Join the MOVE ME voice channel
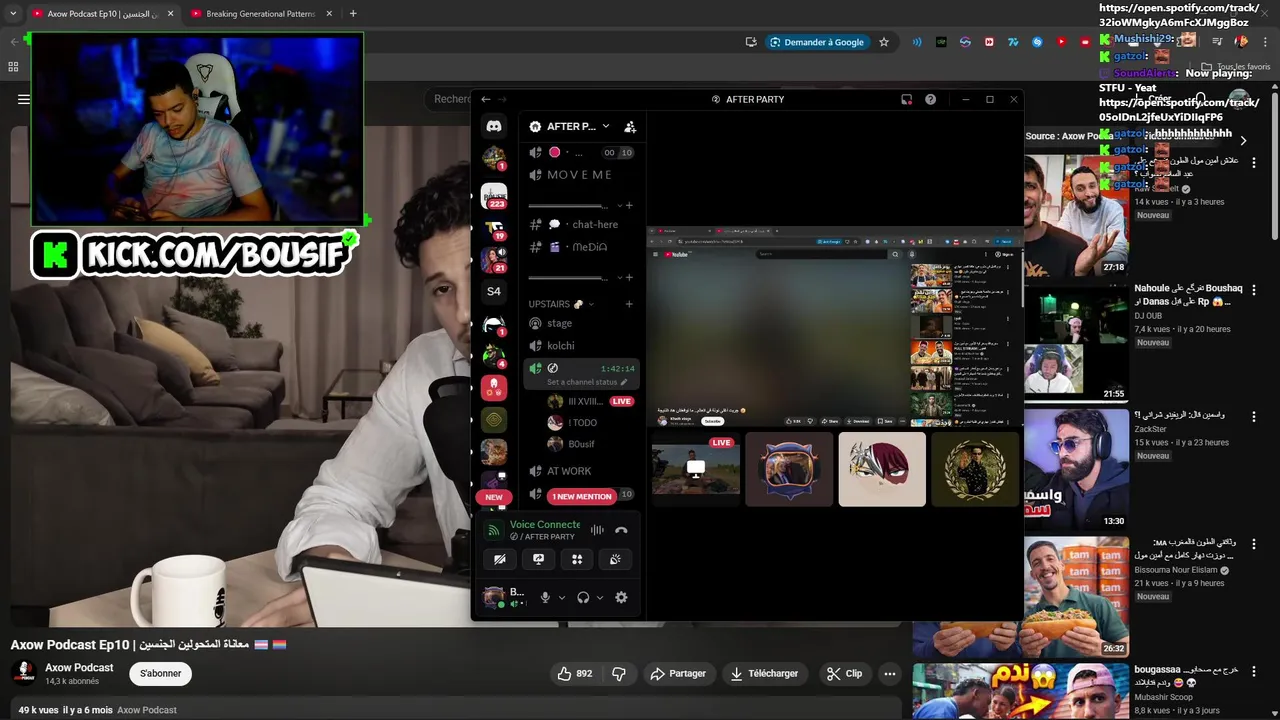This screenshot has height=720, width=1280. [580, 175]
